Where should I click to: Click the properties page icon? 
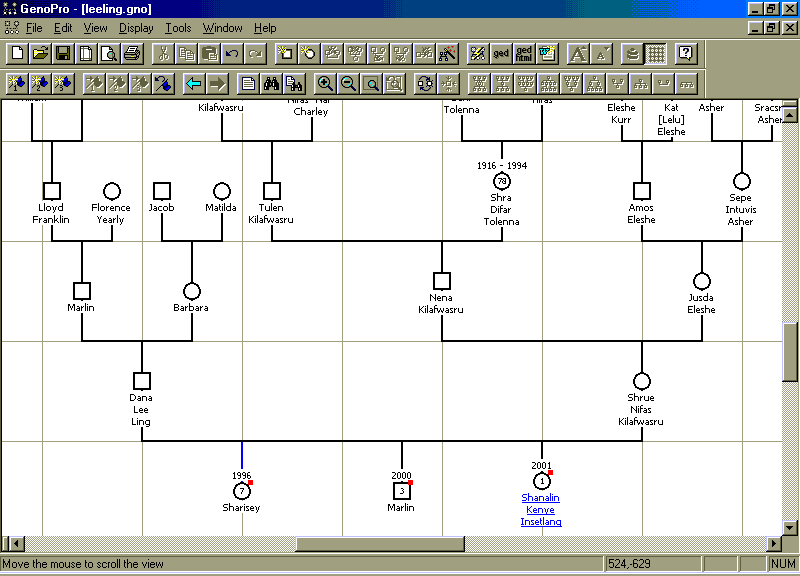pos(248,84)
